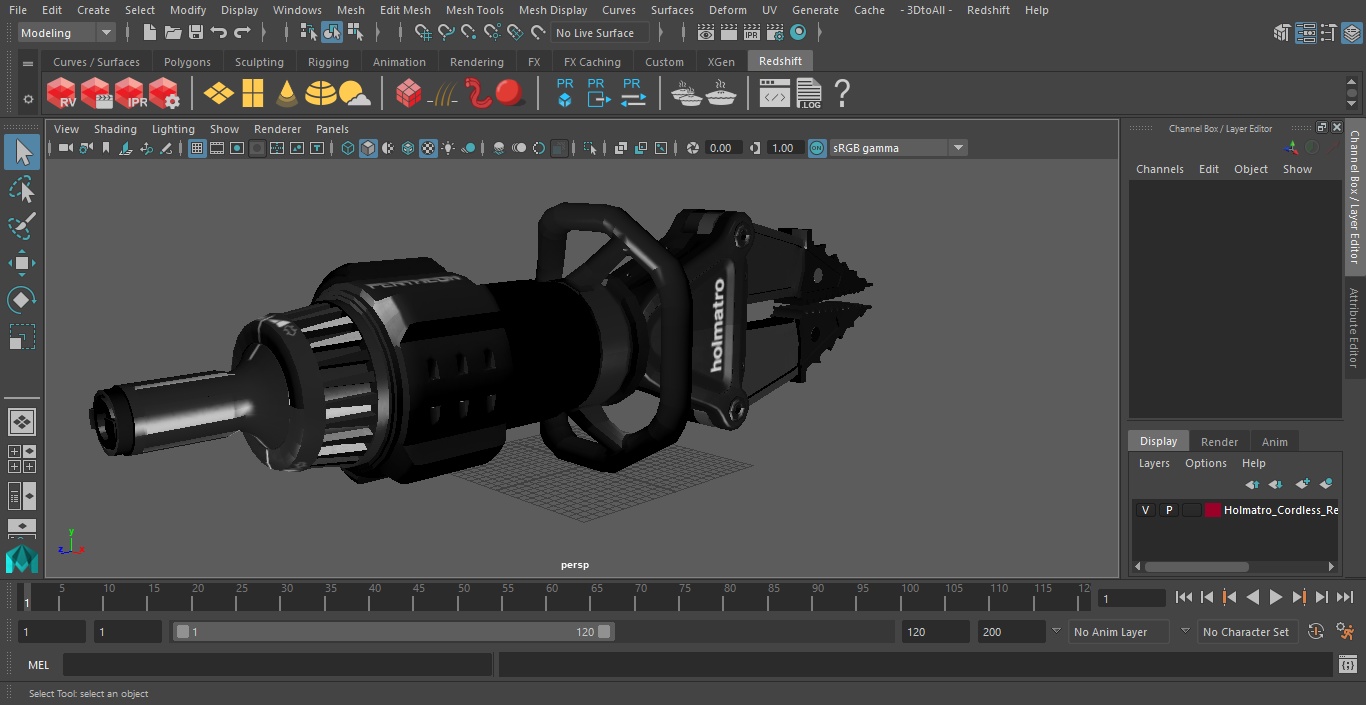1366x705 pixels.
Task: Click the redo arrow icon
Action: point(242,33)
